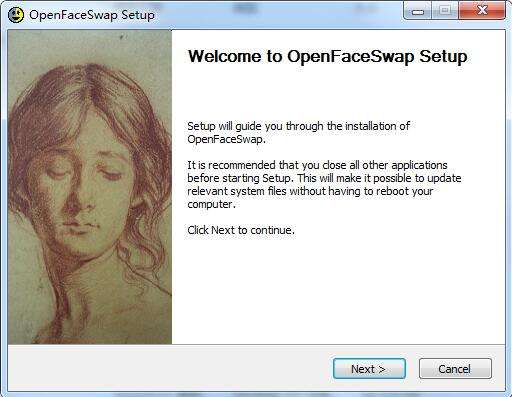Click blank white area under "Click Next" text

[337, 290]
